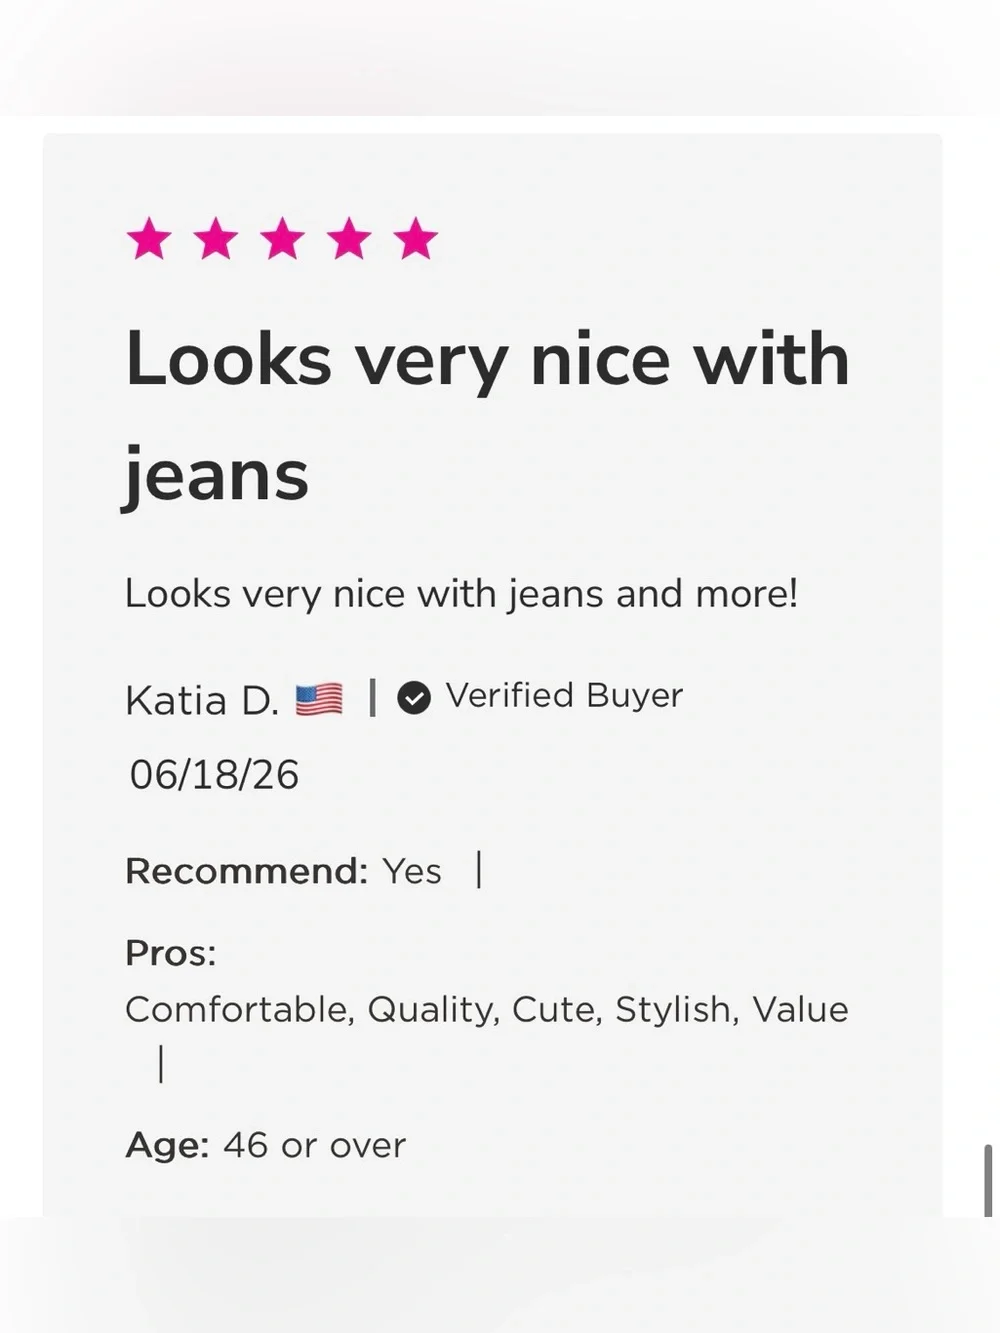Click the third pink rating star
The height and width of the screenshot is (1333, 1000).
(x=282, y=240)
